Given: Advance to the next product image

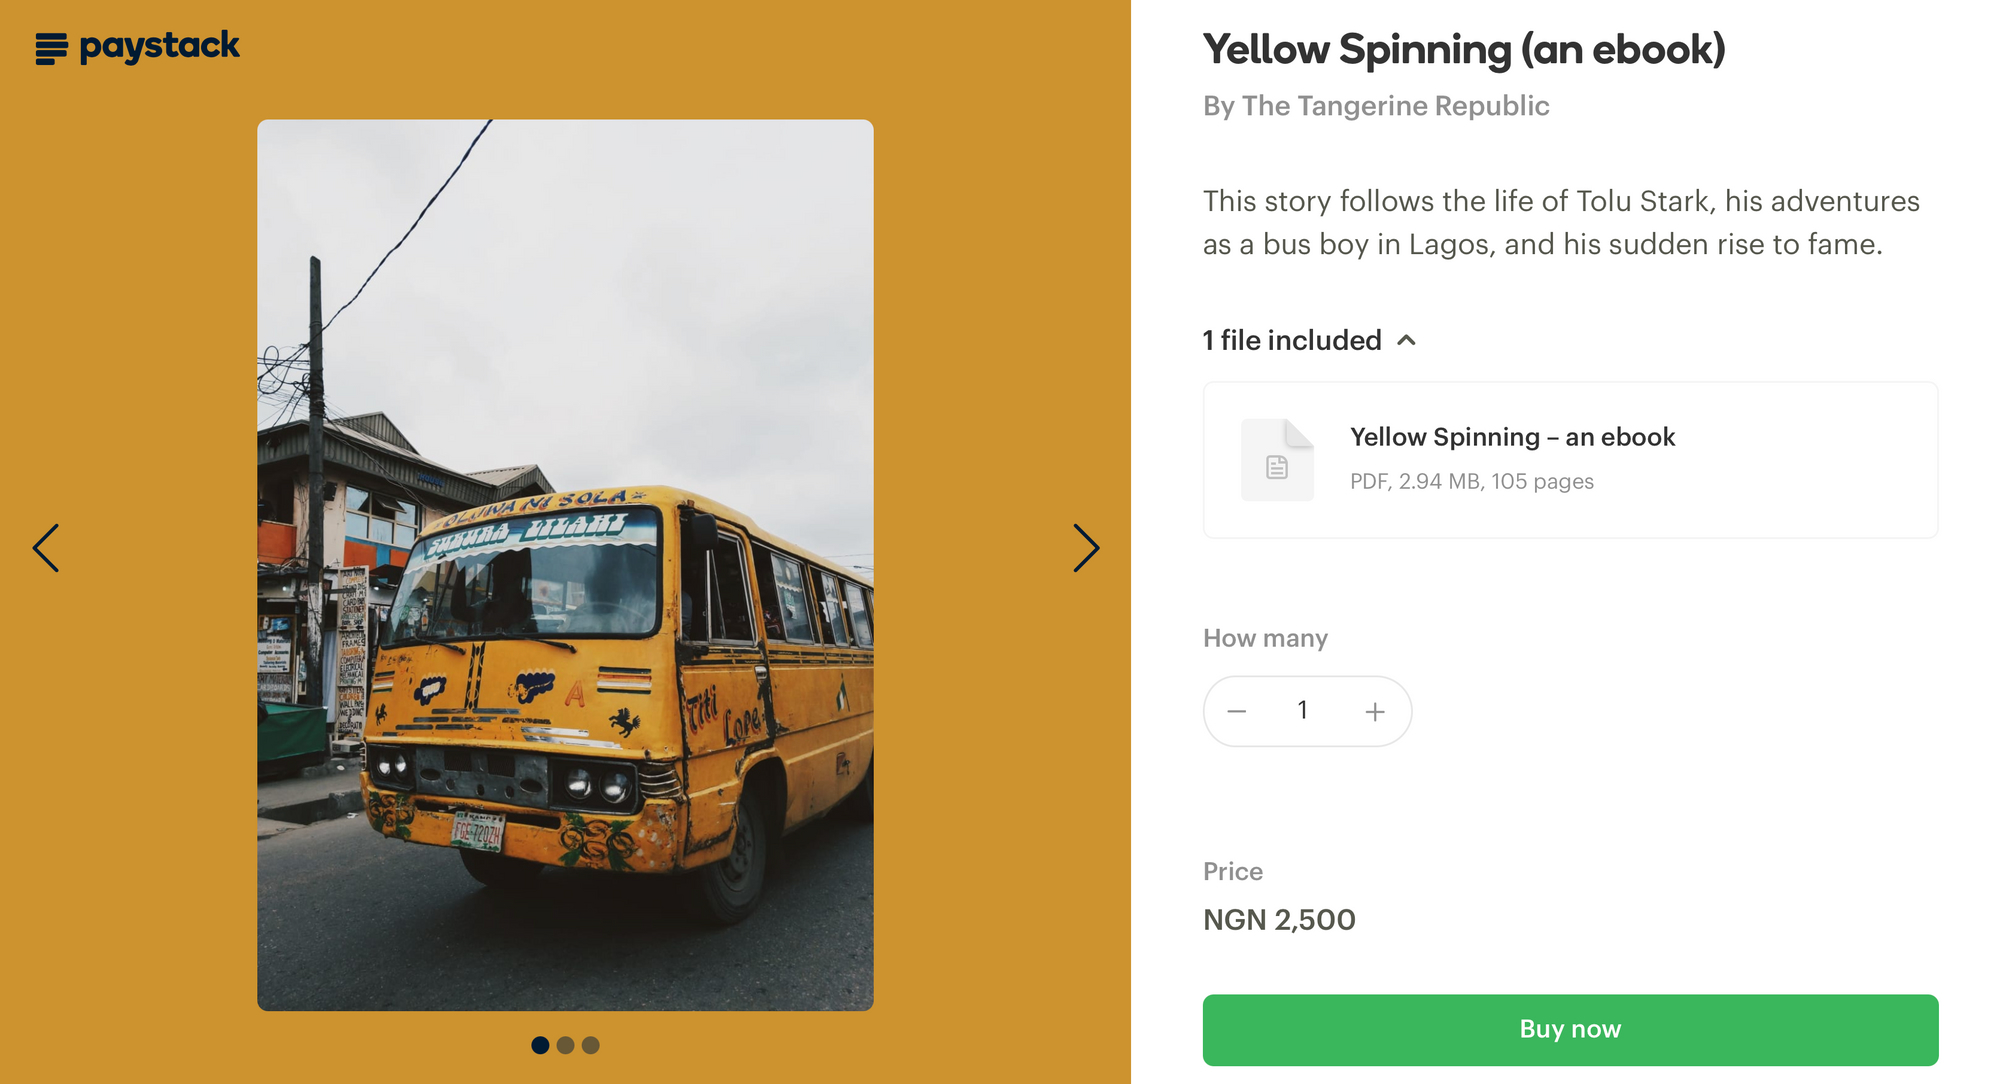Looking at the screenshot, I should point(1086,548).
